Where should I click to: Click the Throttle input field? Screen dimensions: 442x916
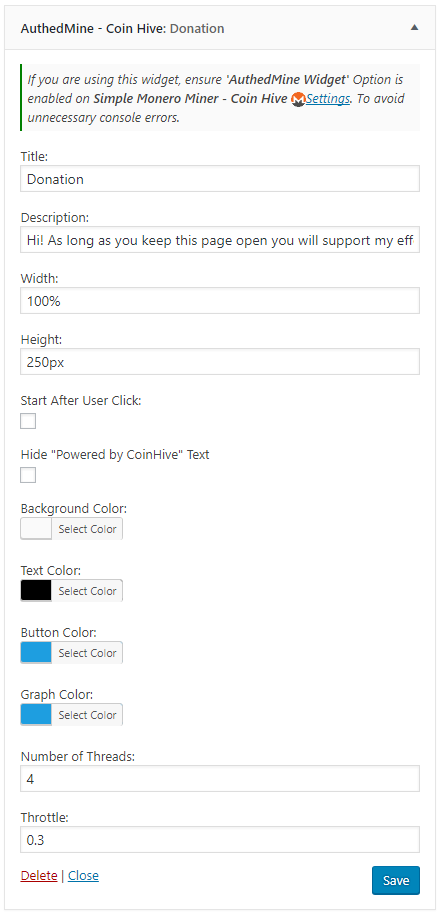pos(220,839)
